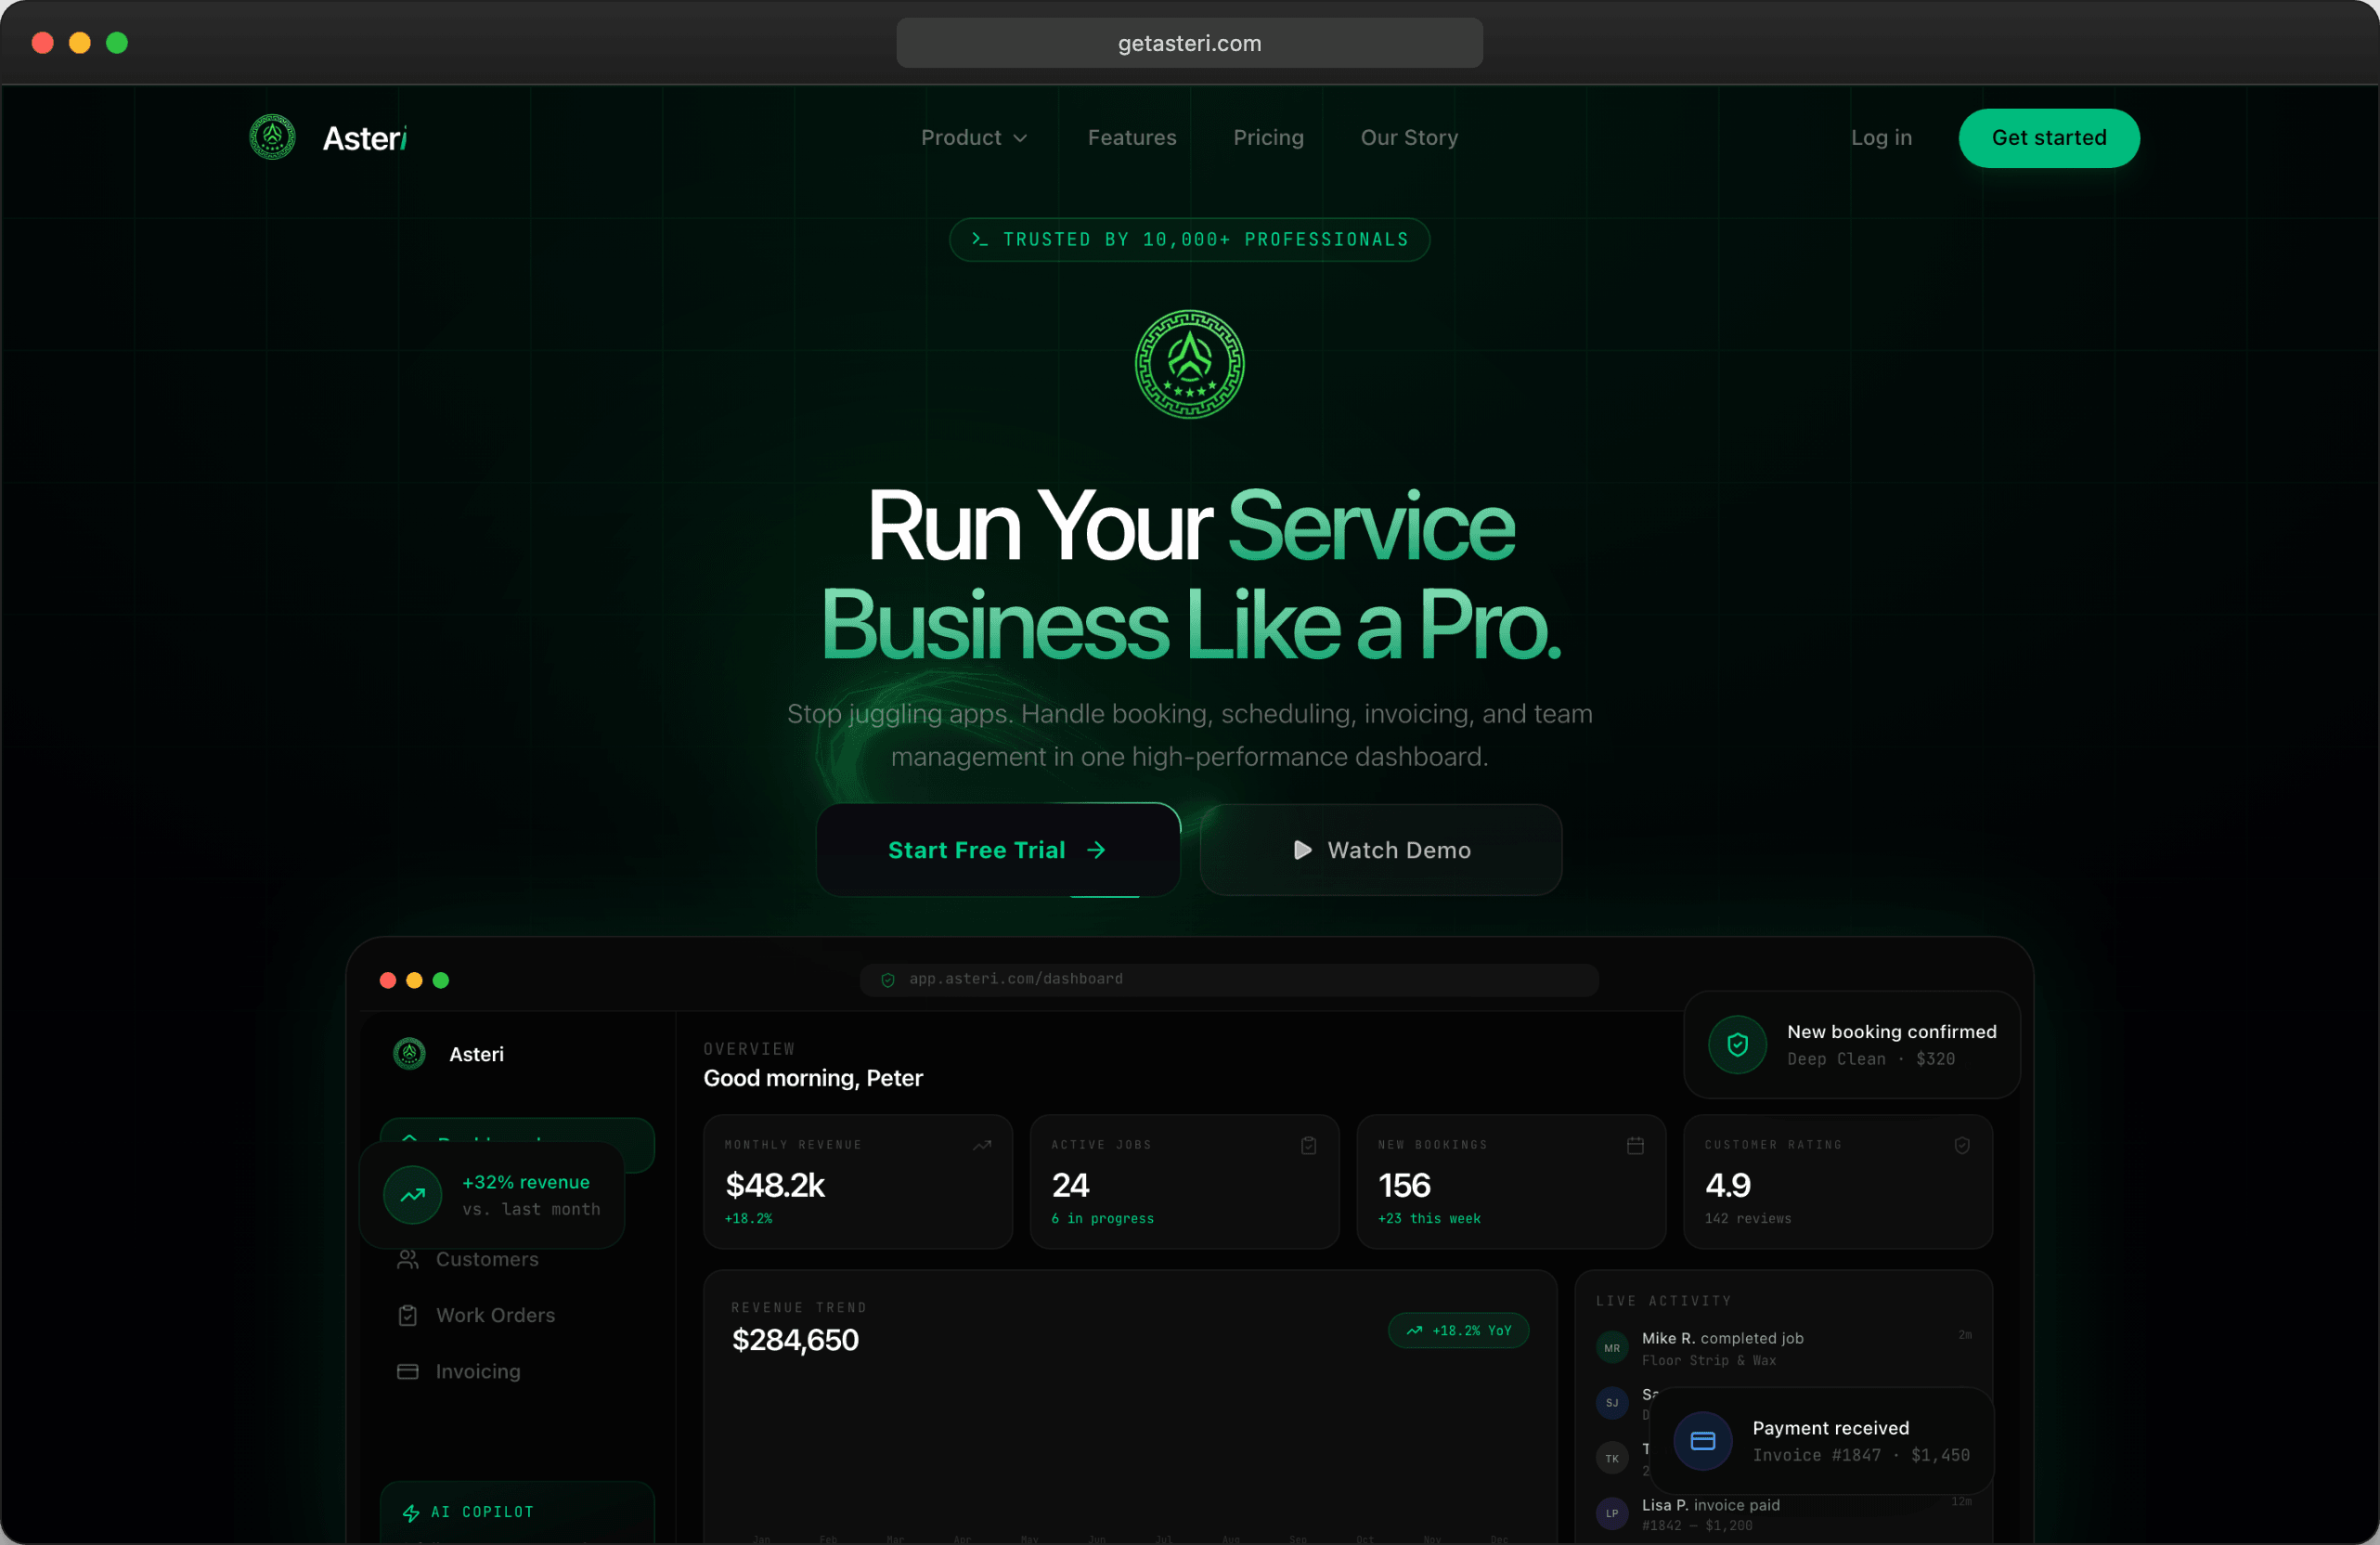Click the Payment received card icon
Screen dimensions: 2380x1545
1702,1441
